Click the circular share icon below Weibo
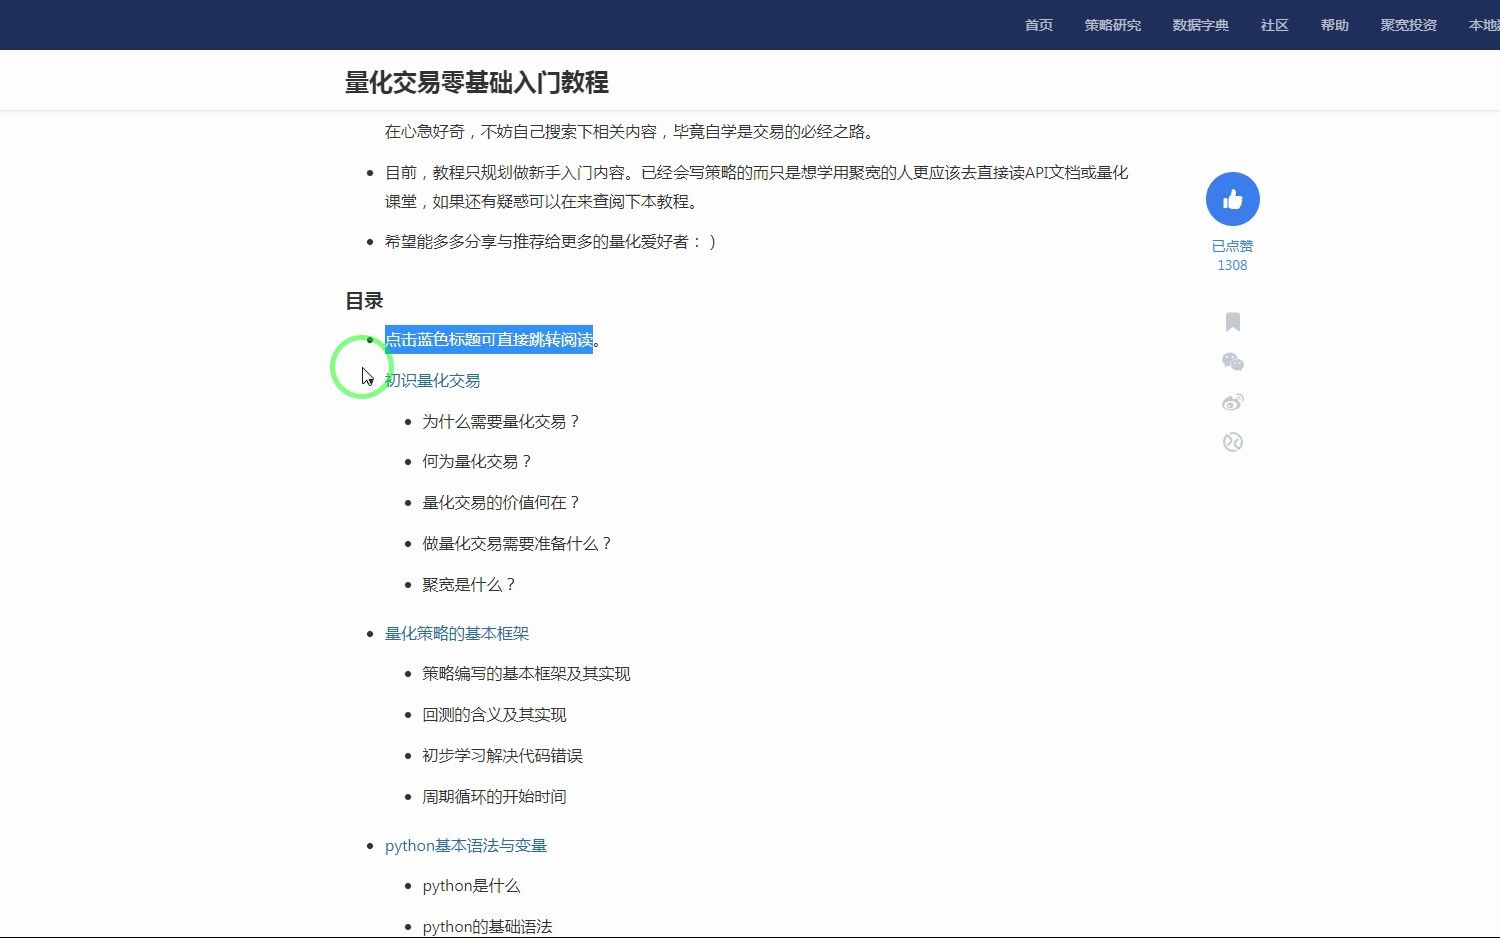 pos(1233,442)
